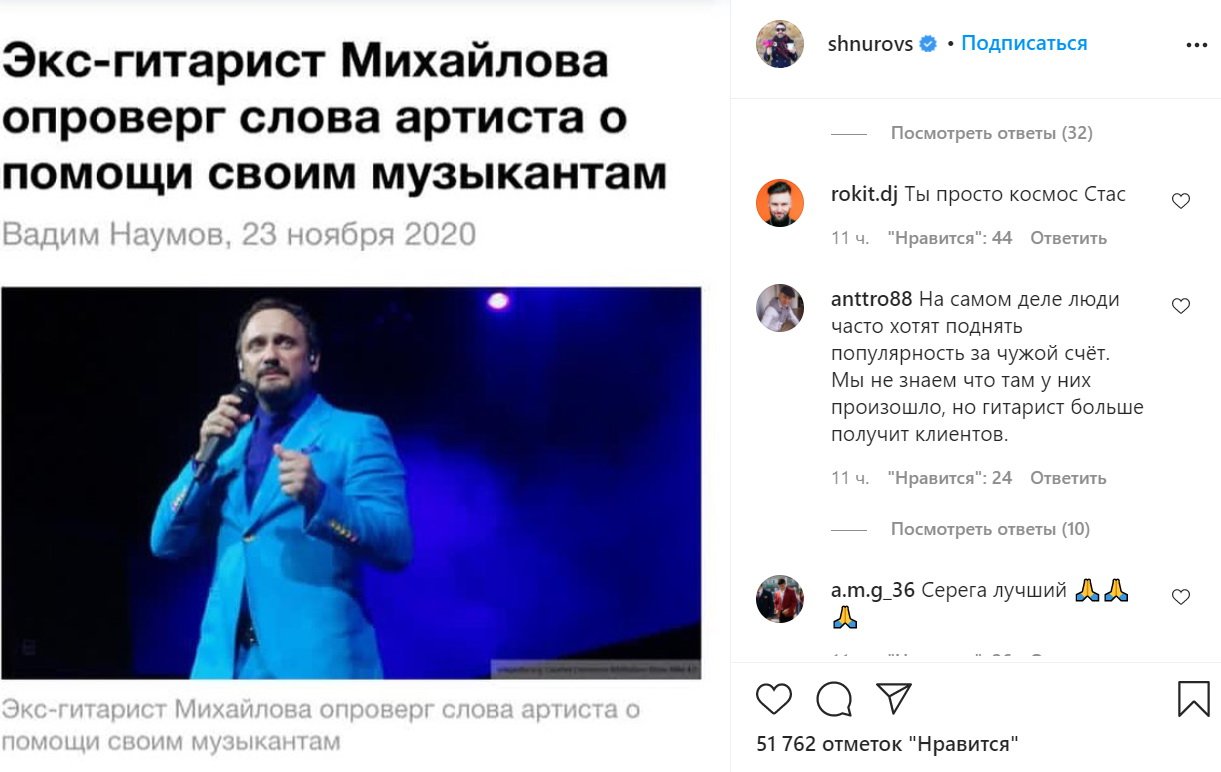Open the shnurovs username link
Image resolution: width=1221 pixels, height=772 pixels.
pos(870,44)
